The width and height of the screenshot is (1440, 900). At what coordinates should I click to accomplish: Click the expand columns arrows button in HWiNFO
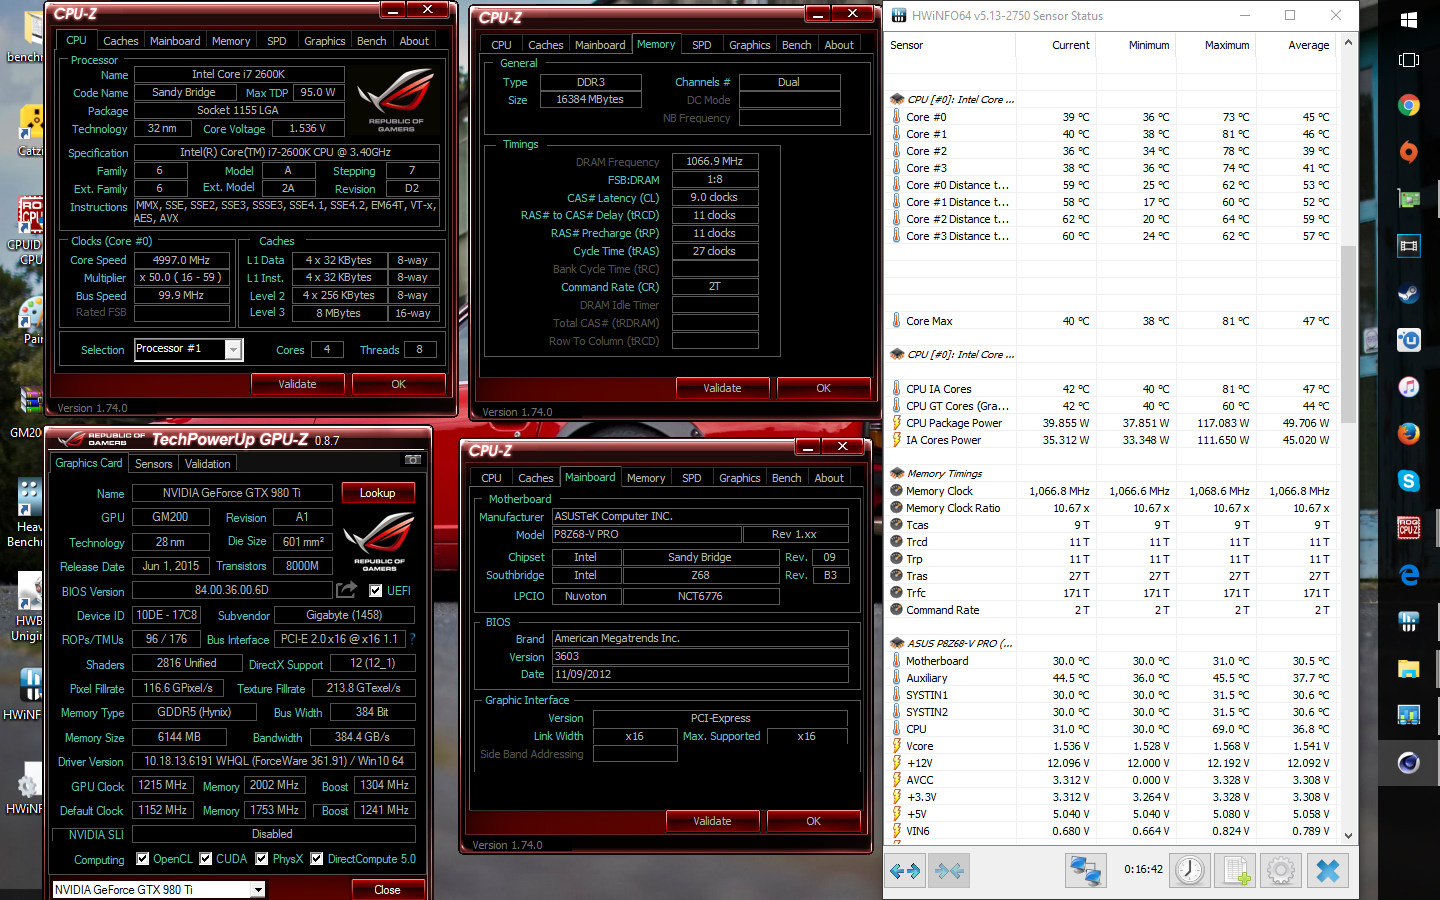(x=905, y=871)
